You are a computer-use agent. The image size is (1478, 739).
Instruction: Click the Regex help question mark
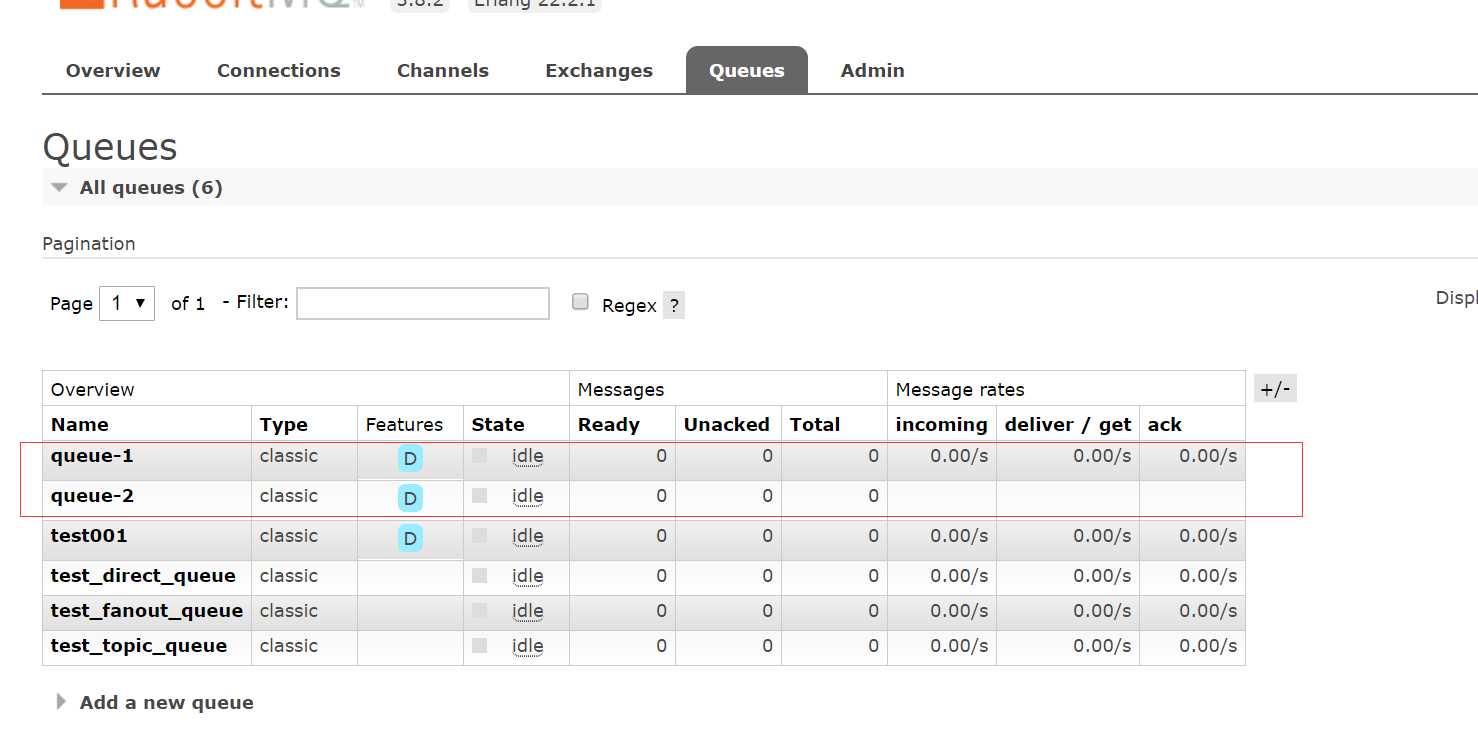coord(674,306)
